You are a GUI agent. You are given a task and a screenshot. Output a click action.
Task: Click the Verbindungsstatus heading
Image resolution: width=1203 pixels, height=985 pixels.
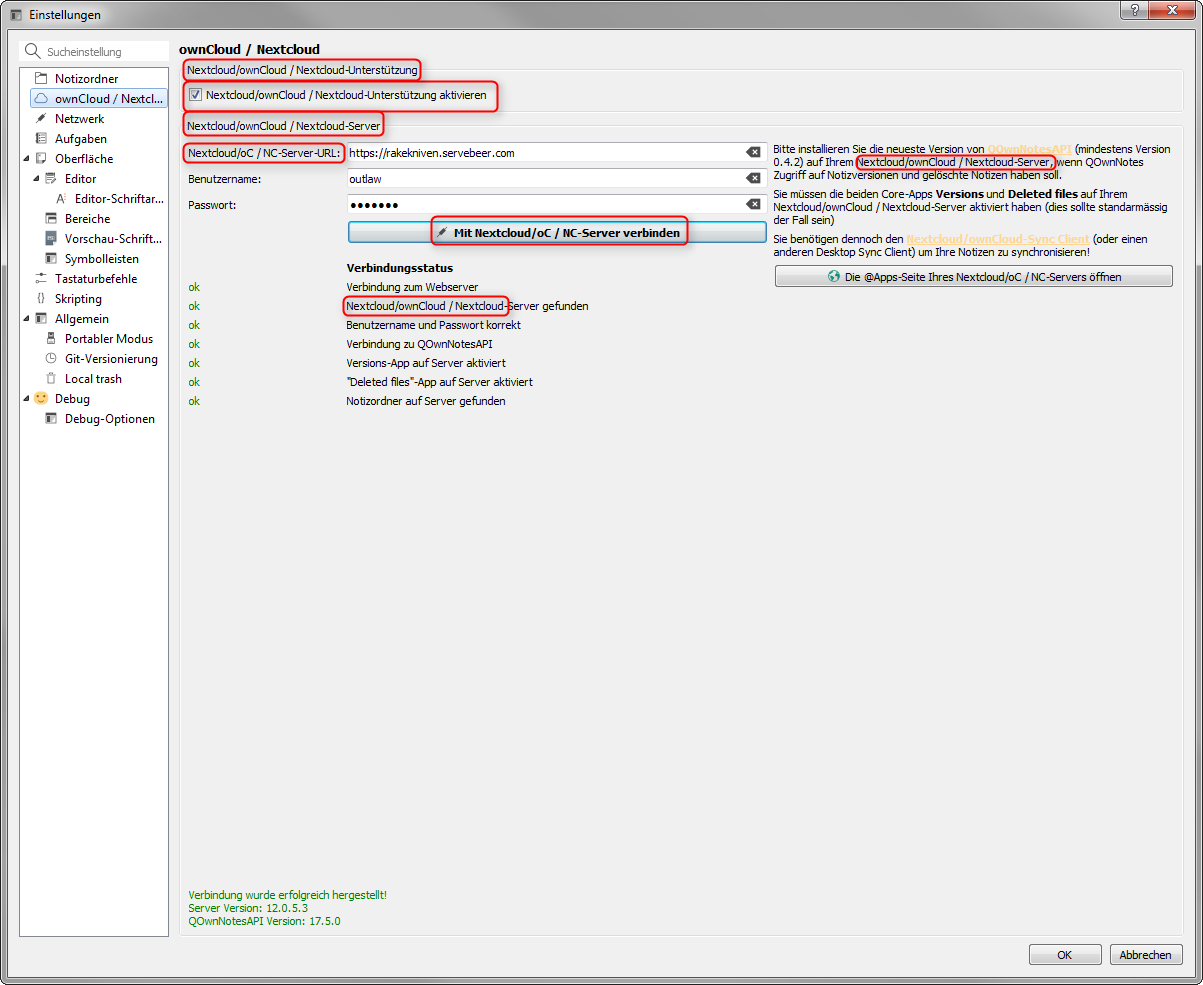(x=400, y=268)
